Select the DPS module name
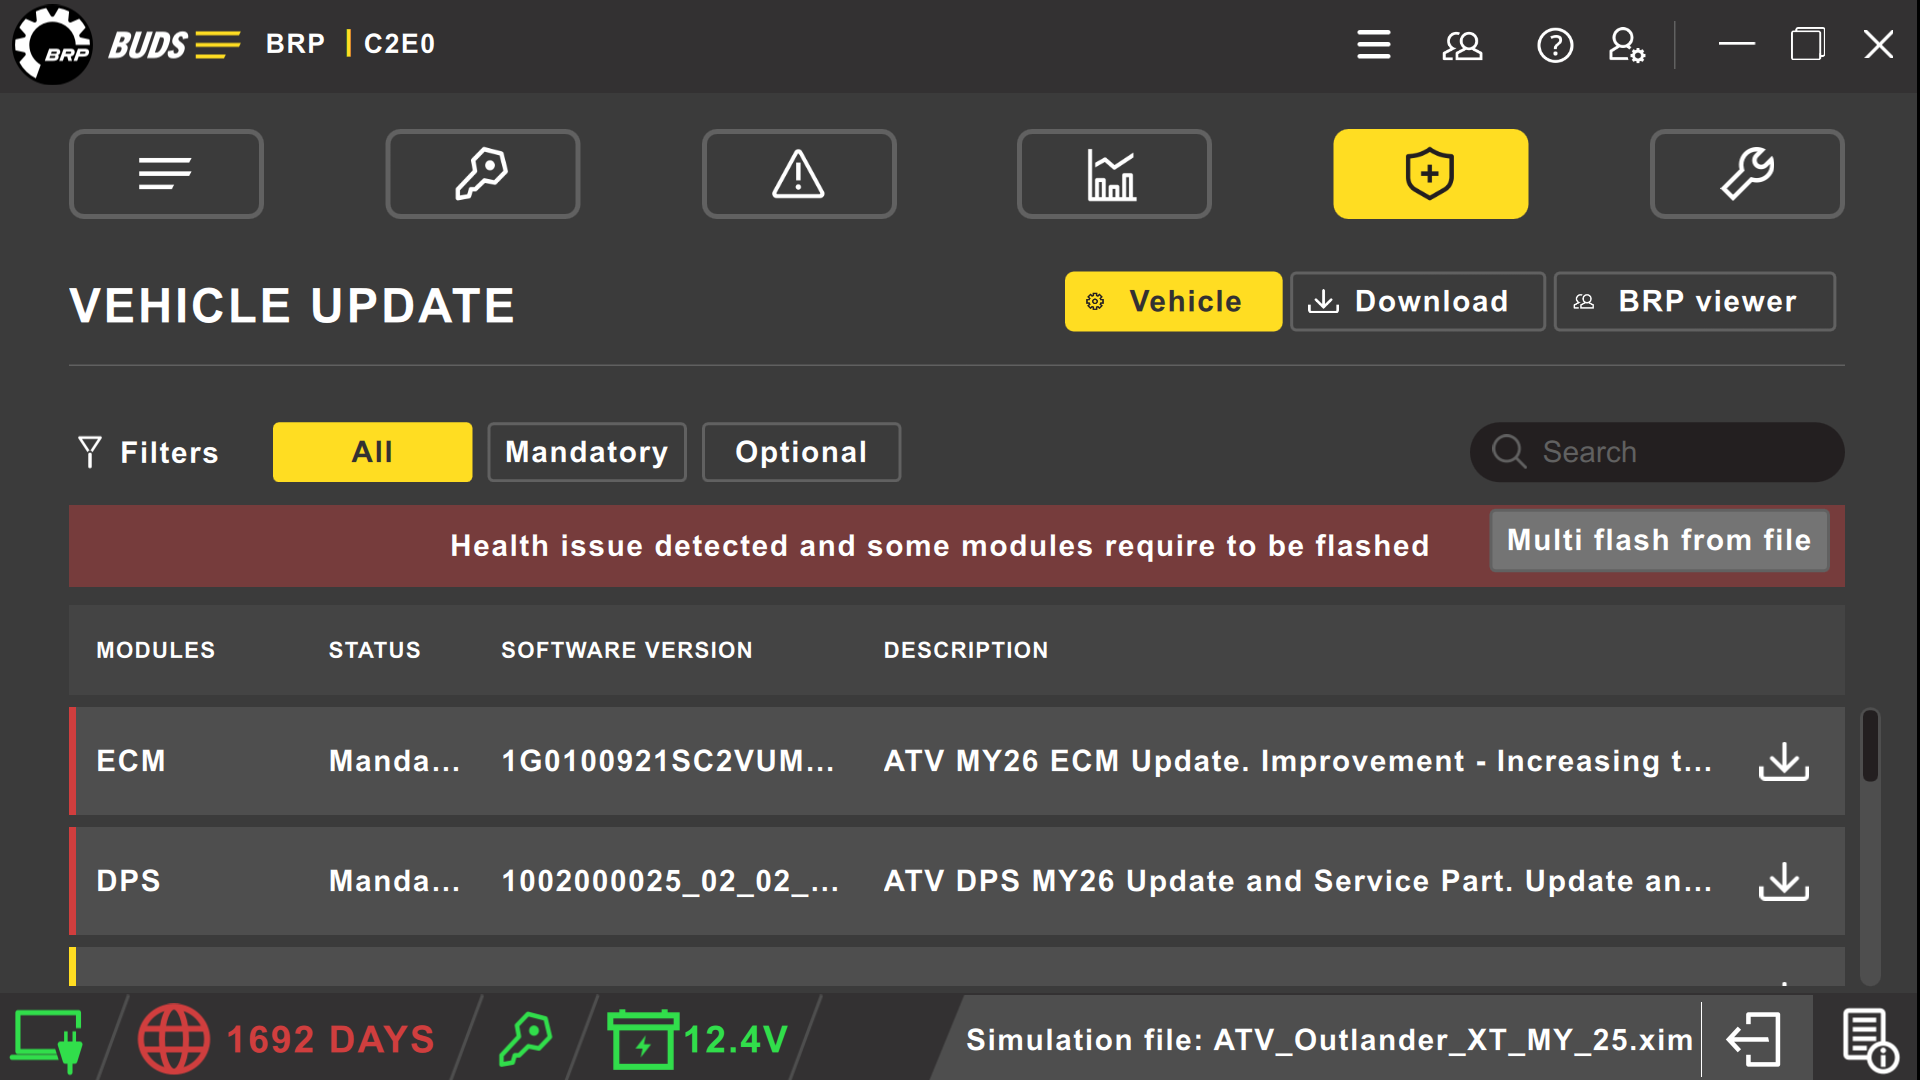The image size is (1920, 1080). pos(129,881)
